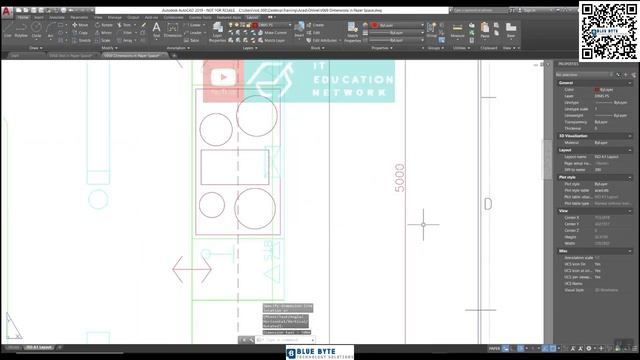Select the ISO A1 Layout tab at bottom
This screenshot has height=360, width=640.
pos(39,348)
